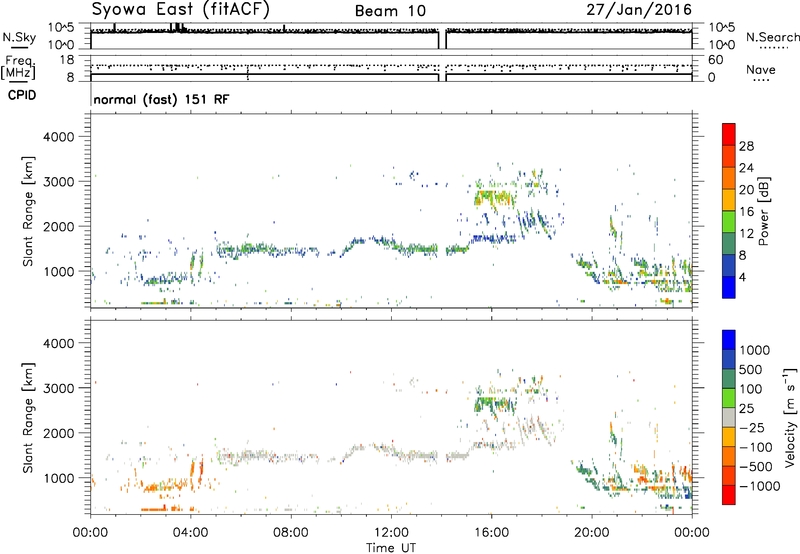800x554 pixels.
Task: Click the 'N.Sky' legend label
Action: tap(19, 37)
